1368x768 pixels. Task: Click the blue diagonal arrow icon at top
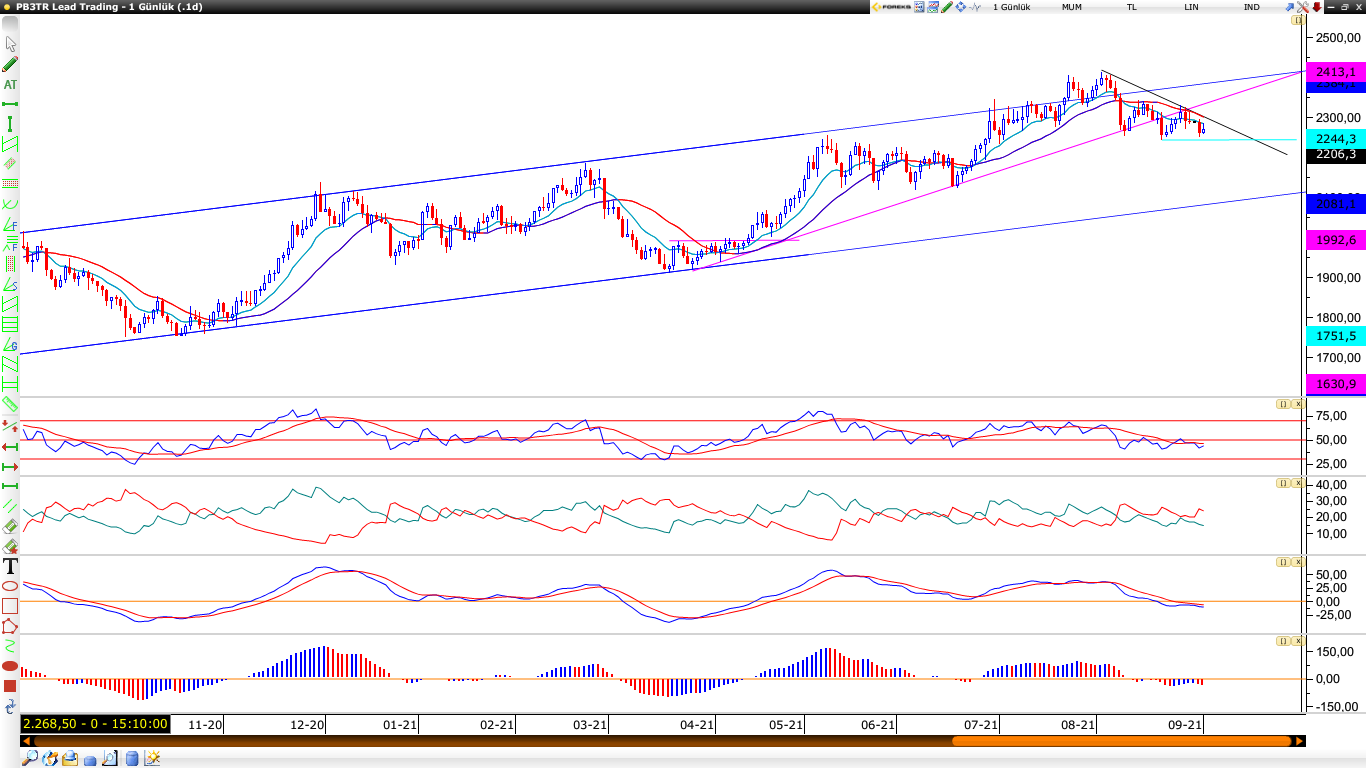[1290, 7]
